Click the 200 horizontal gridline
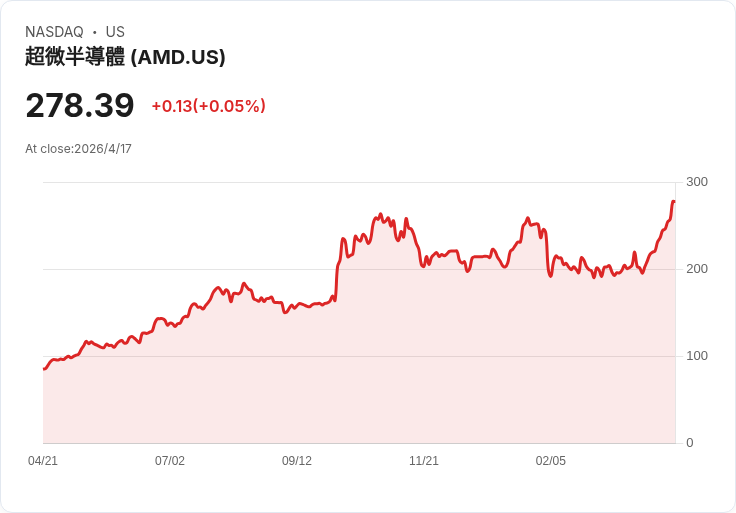 359,269
